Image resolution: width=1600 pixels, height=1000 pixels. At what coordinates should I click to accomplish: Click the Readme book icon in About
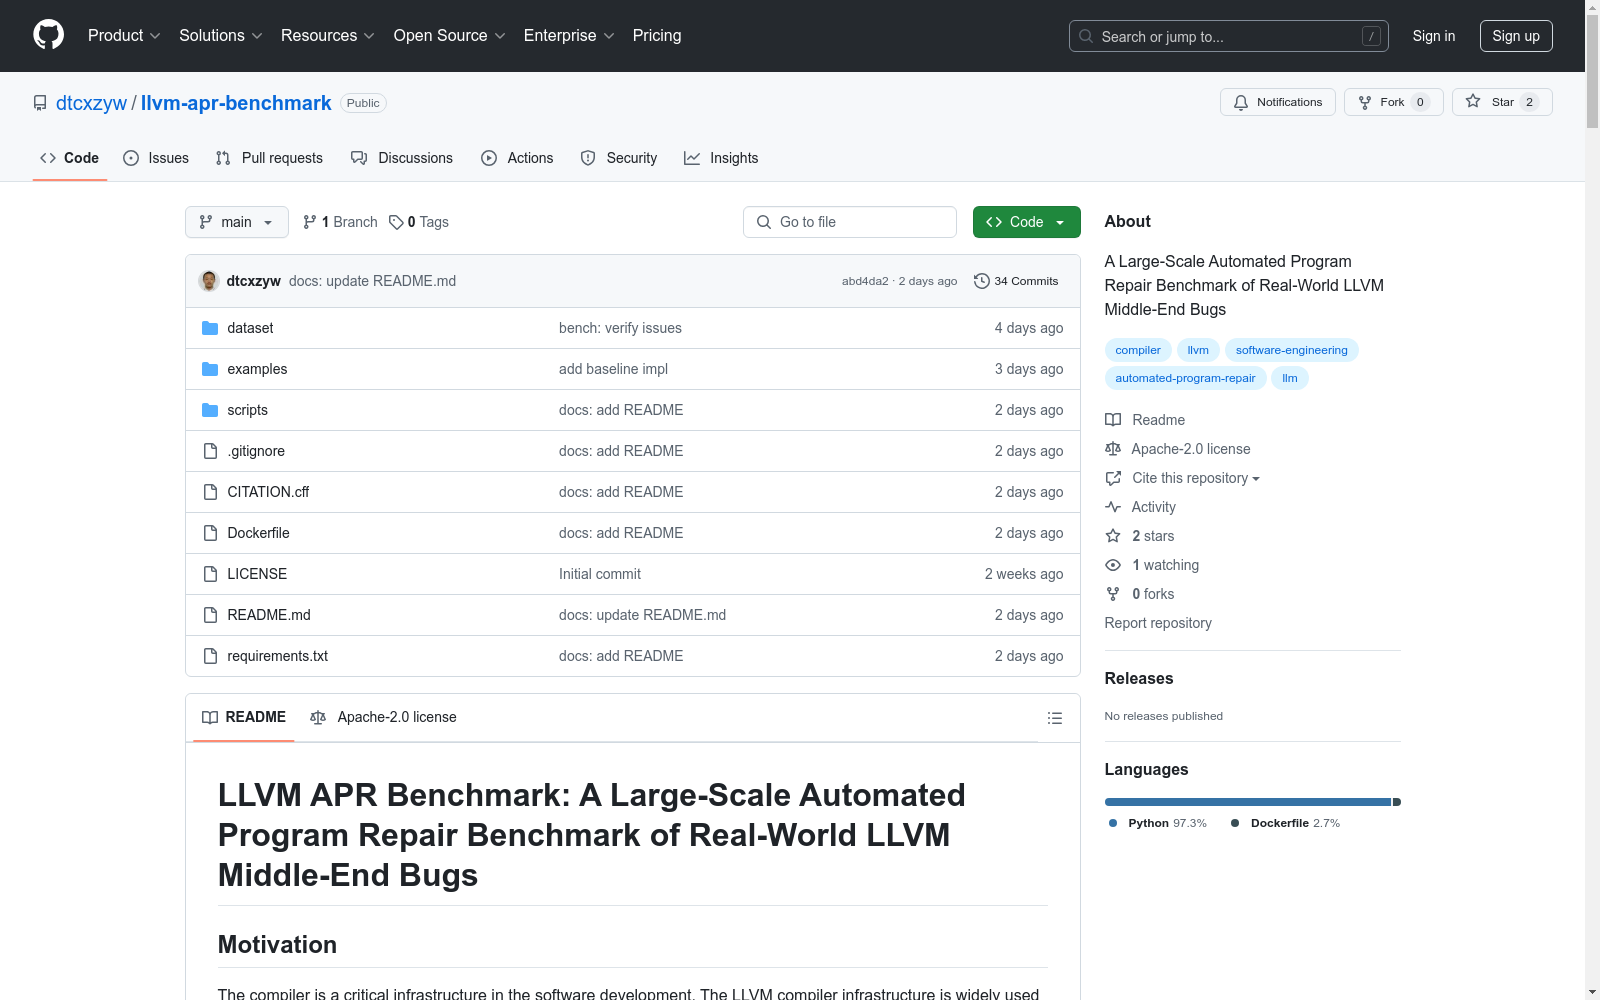pyautogui.click(x=1113, y=420)
